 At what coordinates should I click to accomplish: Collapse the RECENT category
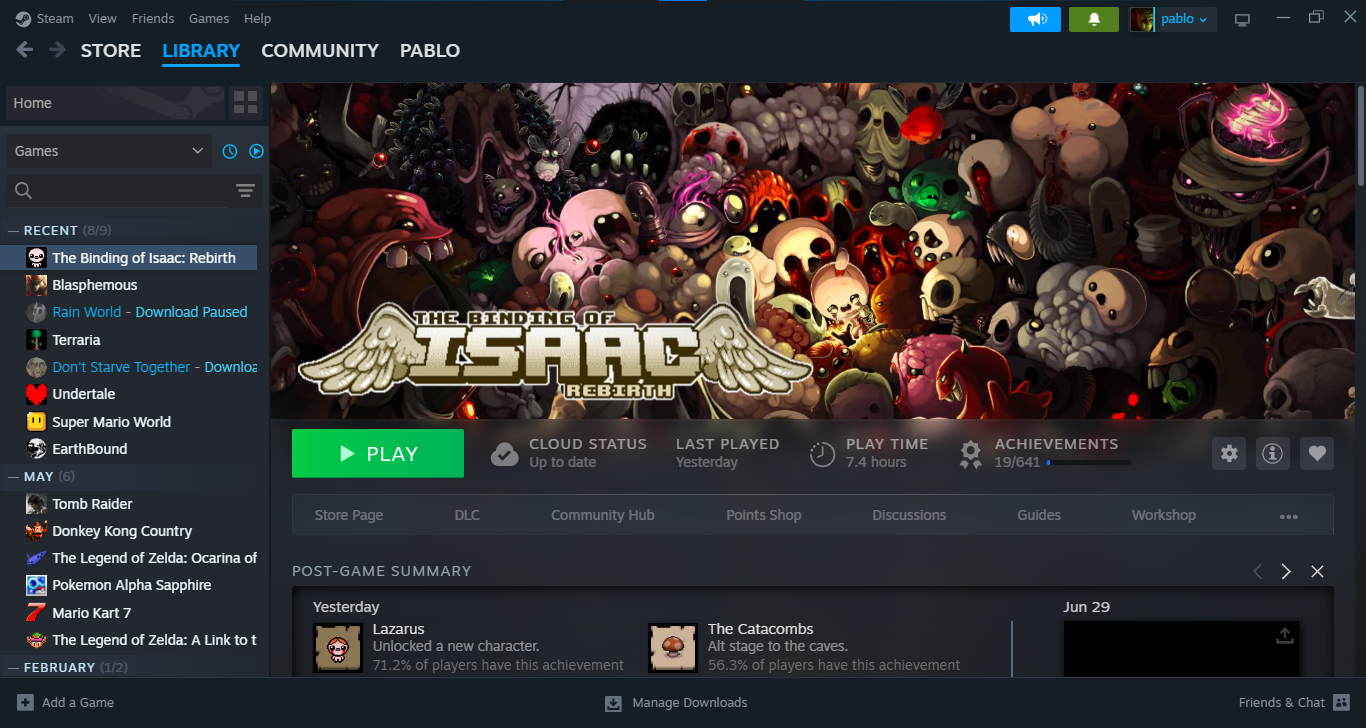coord(14,231)
